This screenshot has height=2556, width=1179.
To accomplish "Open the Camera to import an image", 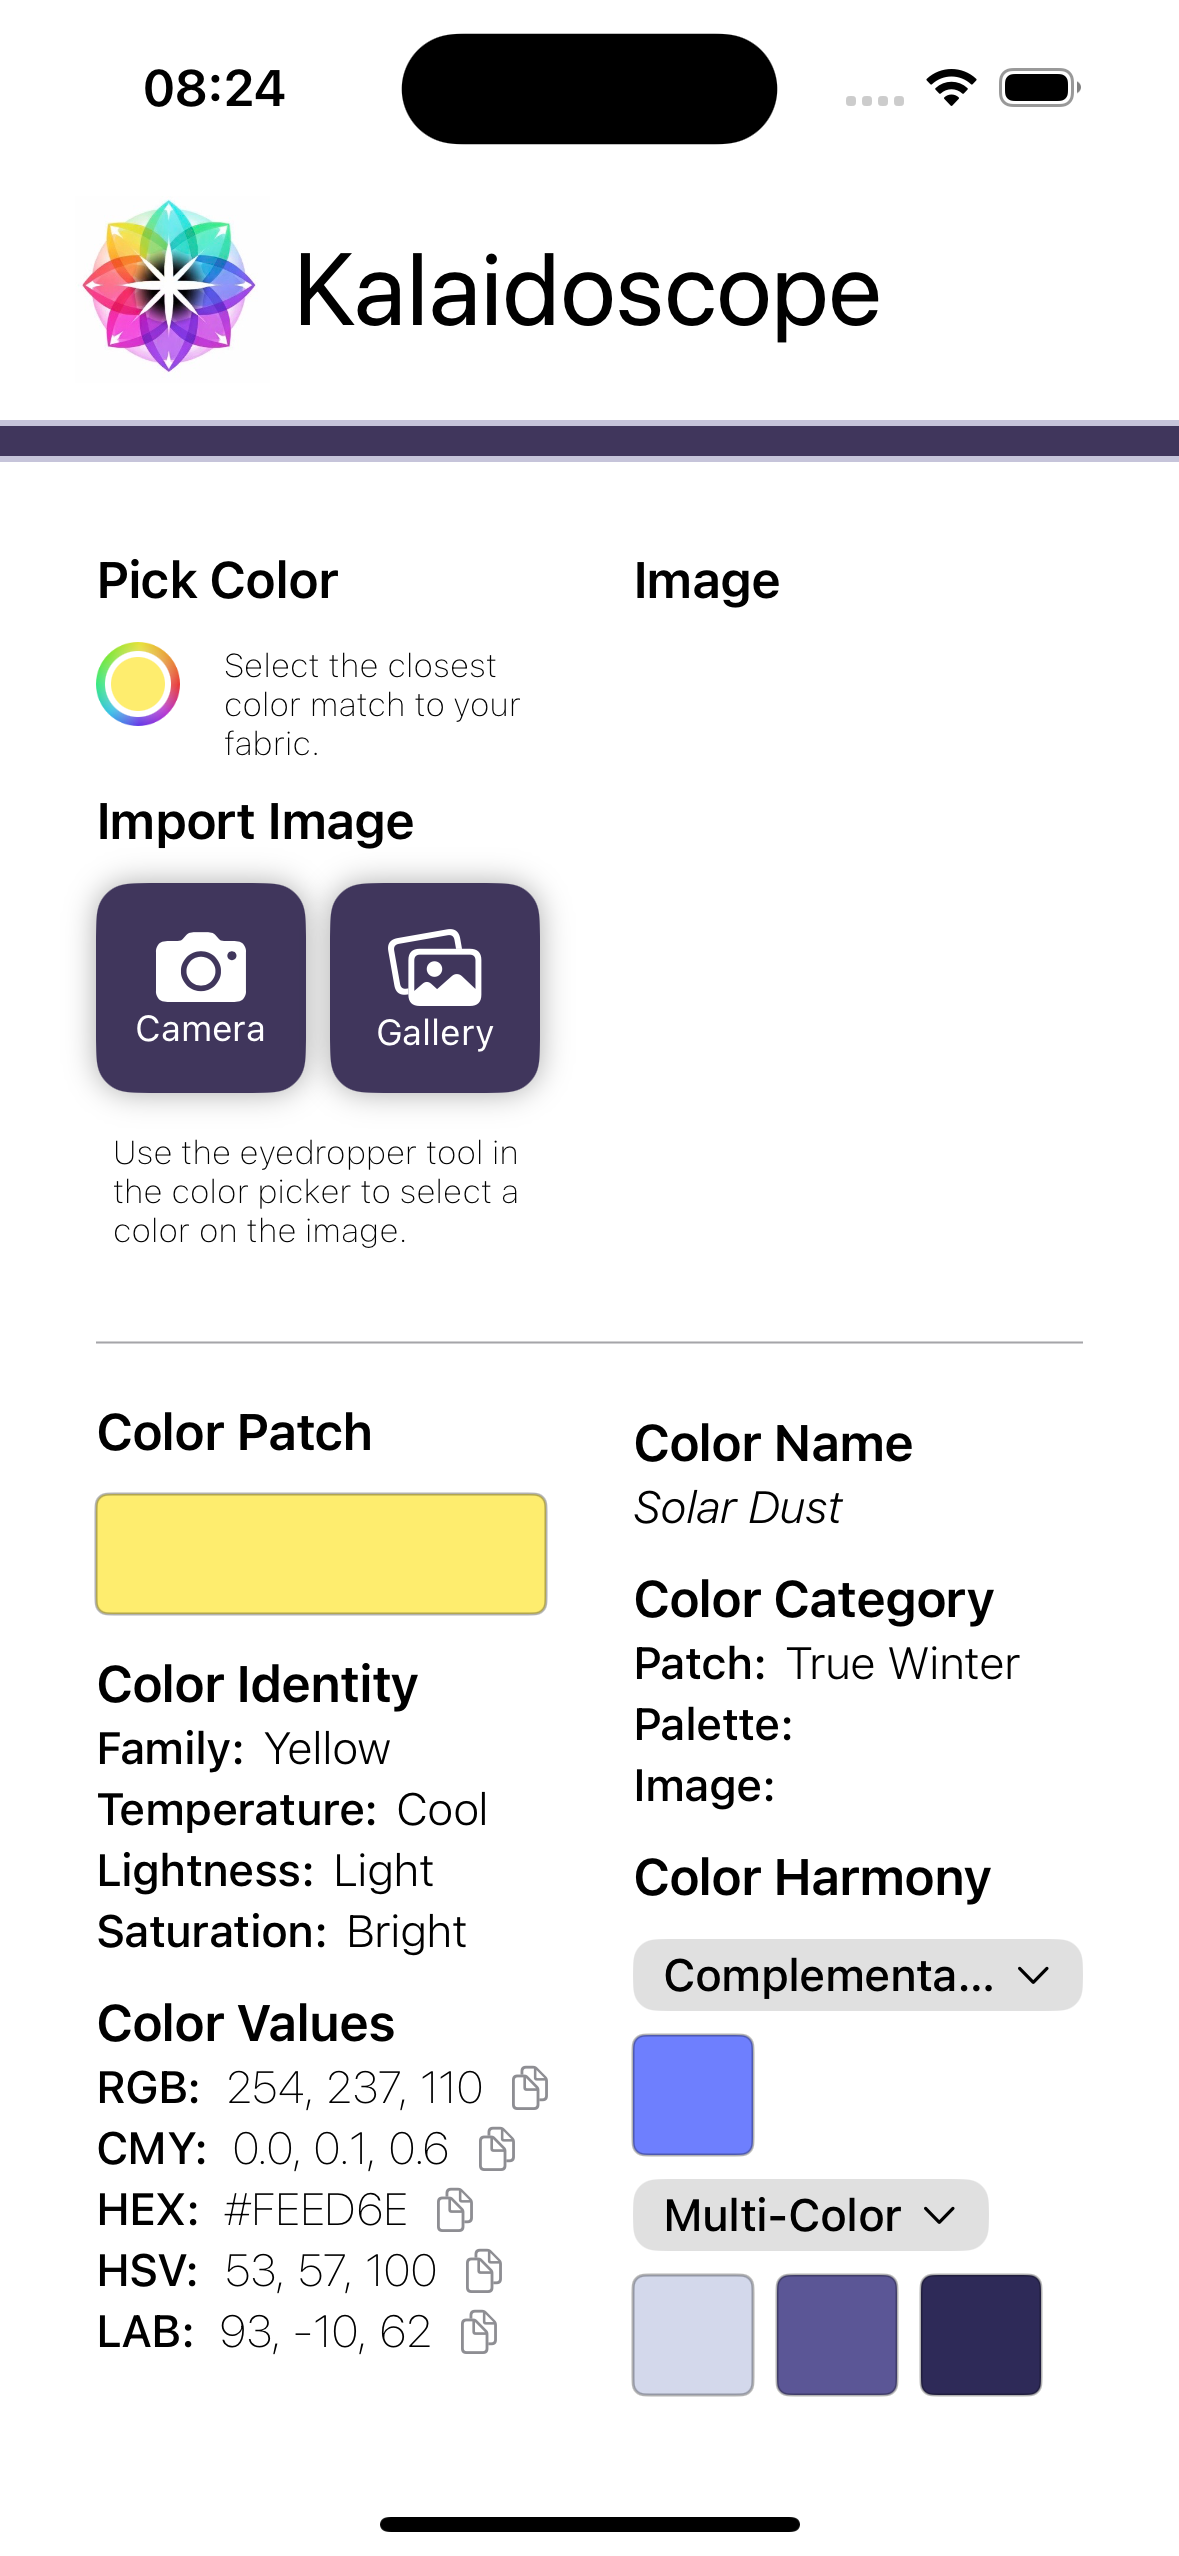I will (201, 987).
